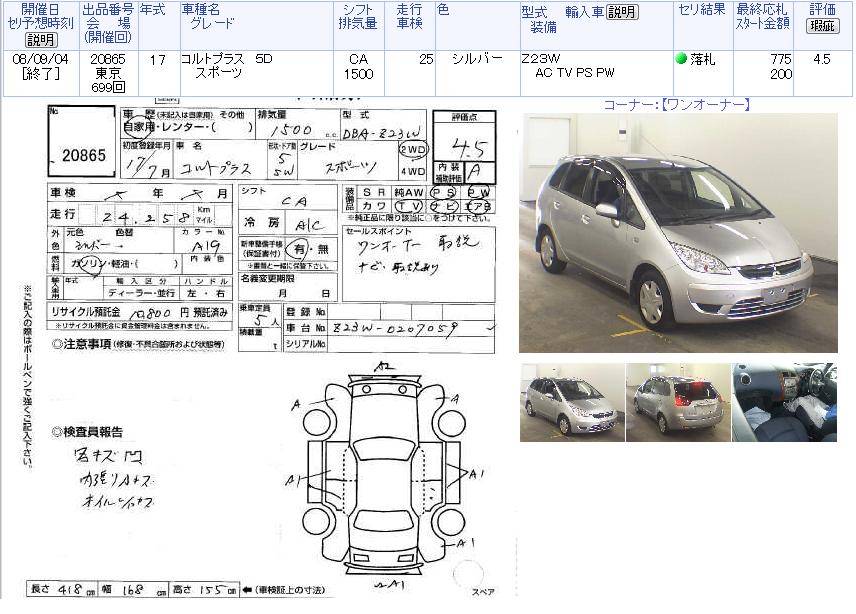Image resolution: width=856 pixels, height=614 pixels.
Task: Click the large front-view car photo
Action: tap(678, 233)
